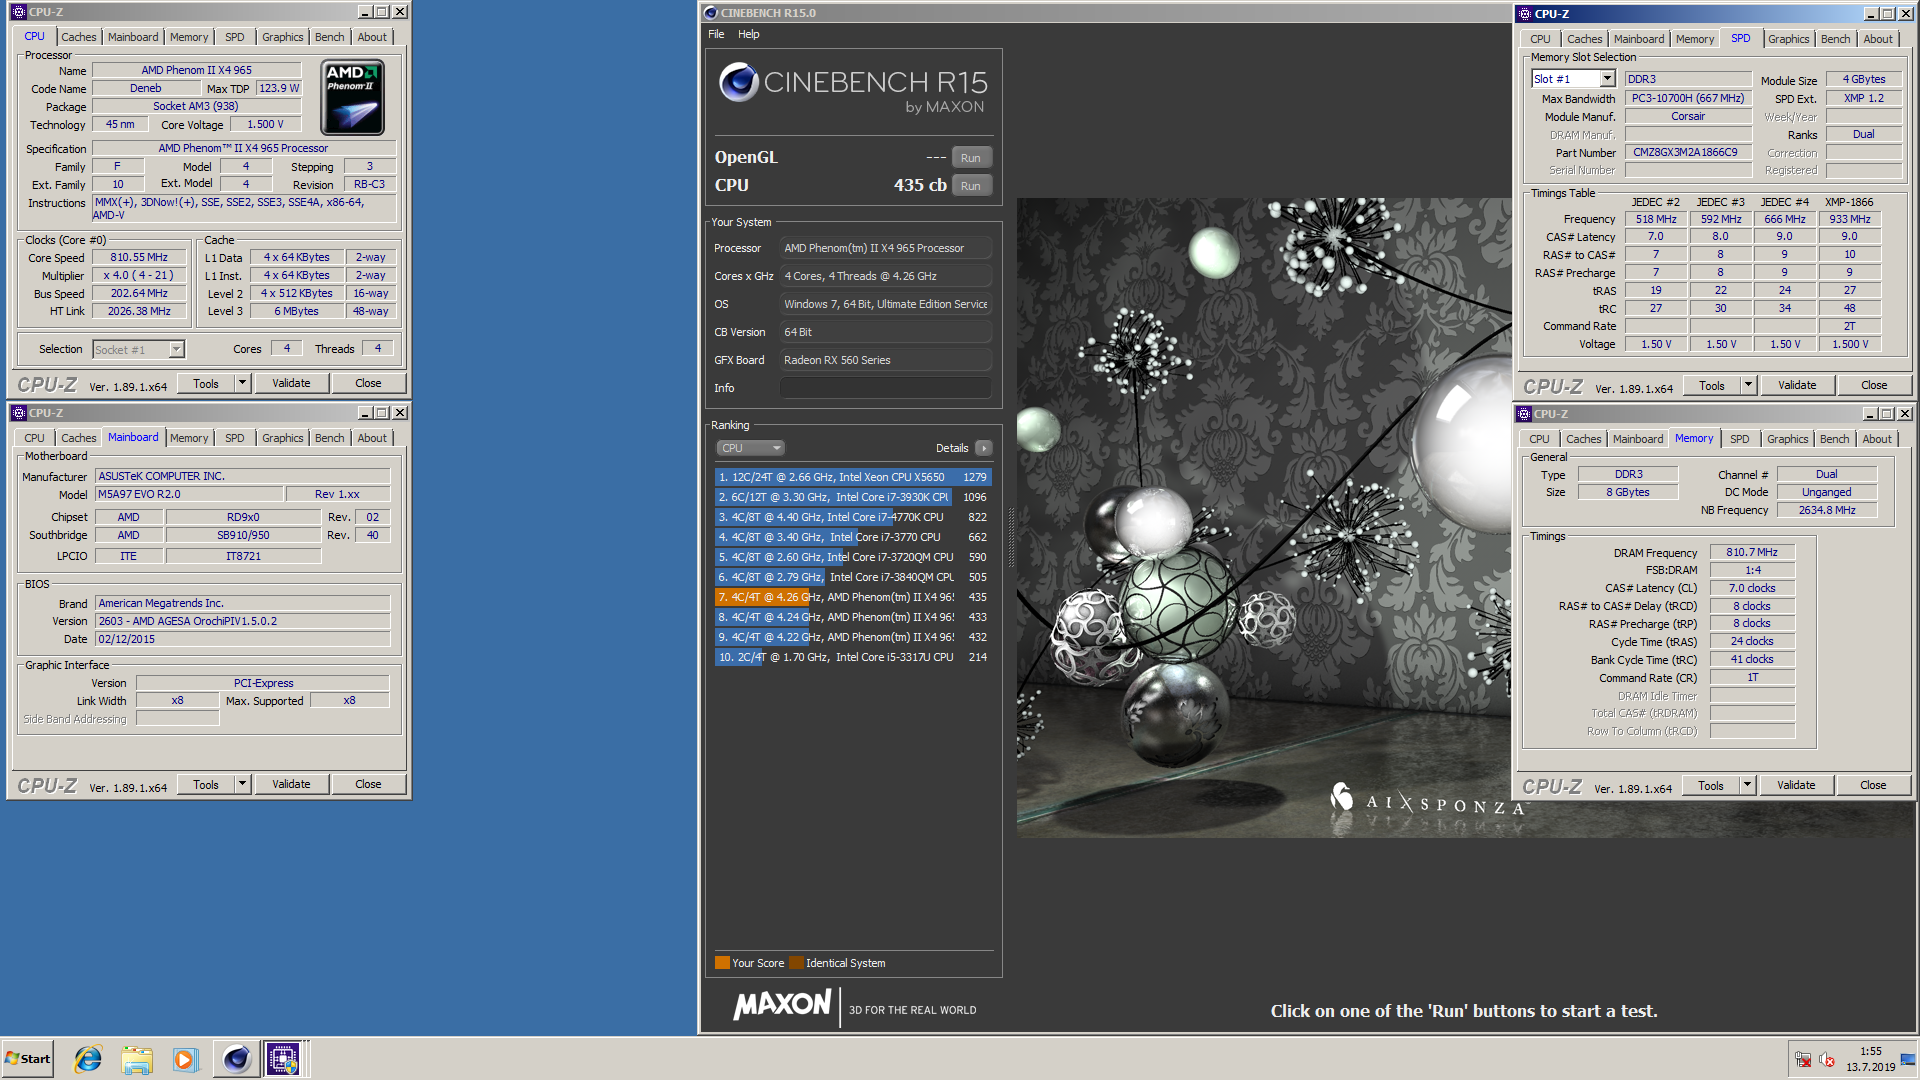Screen dimensions: 1920x1080
Task: Select Mainboard tab in the SPD CPU-Z window
Action: coord(1638,39)
